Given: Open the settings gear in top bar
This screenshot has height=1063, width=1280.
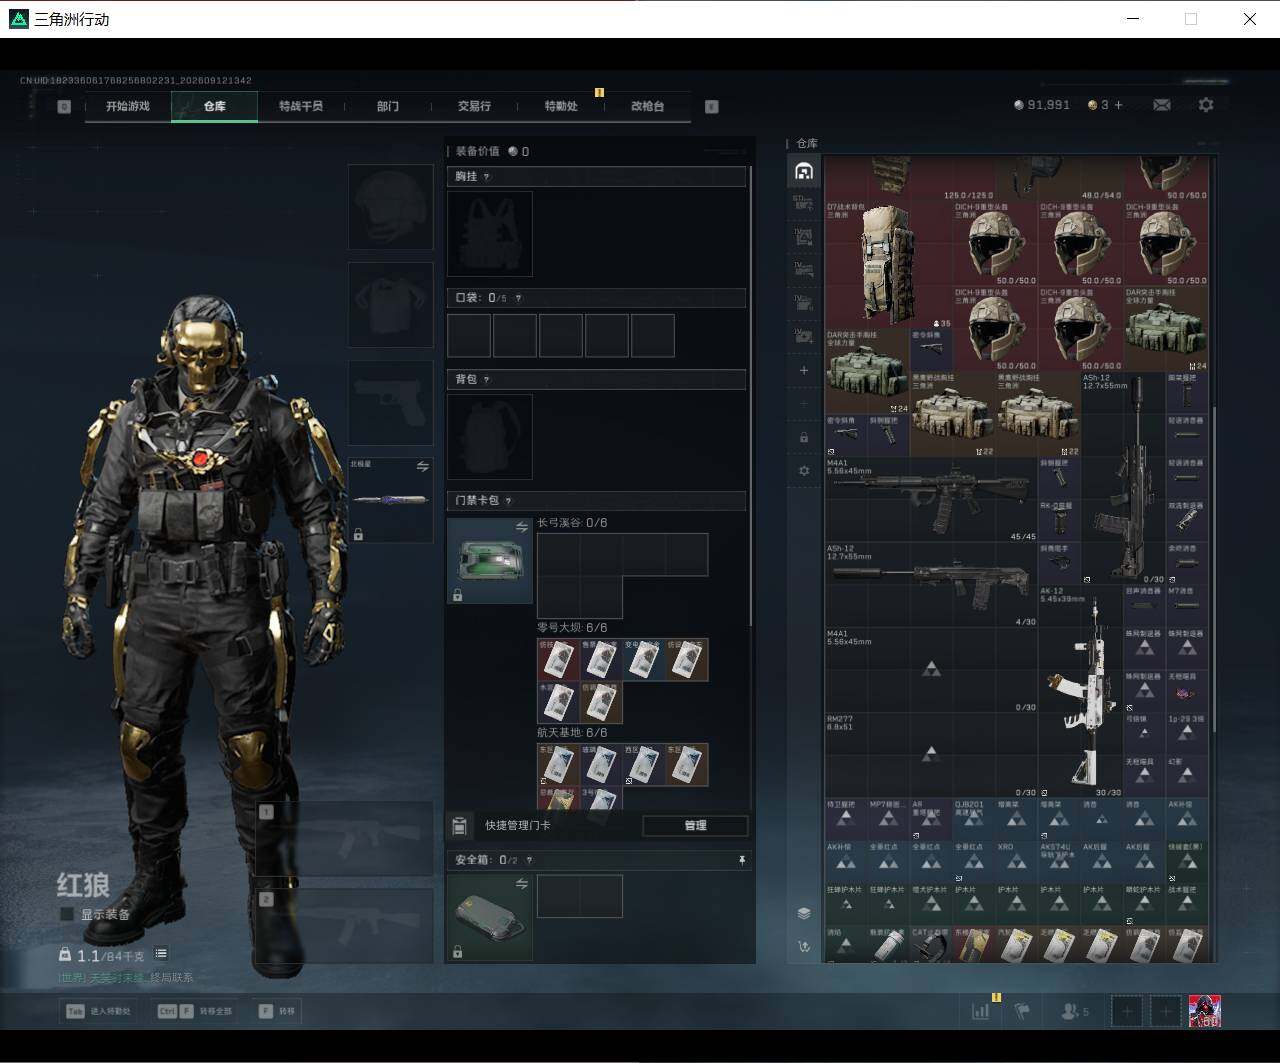Looking at the screenshot, I should pyautogui.click(x=1206, y=105).
